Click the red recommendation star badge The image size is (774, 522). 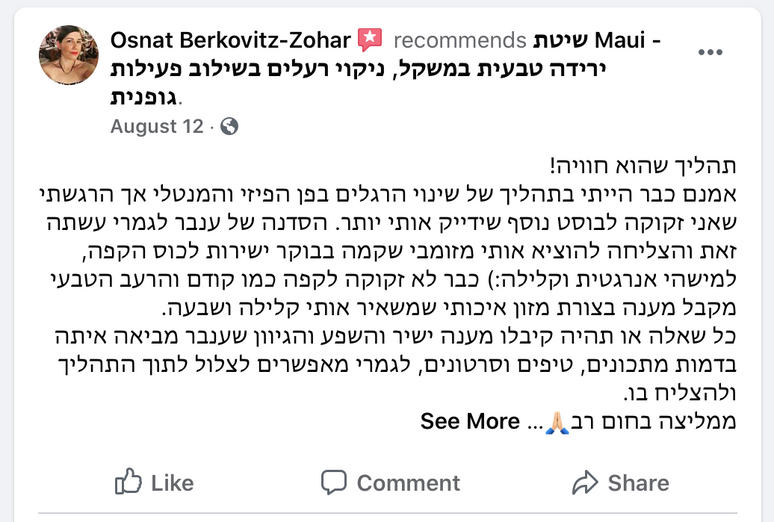point(371,41)
